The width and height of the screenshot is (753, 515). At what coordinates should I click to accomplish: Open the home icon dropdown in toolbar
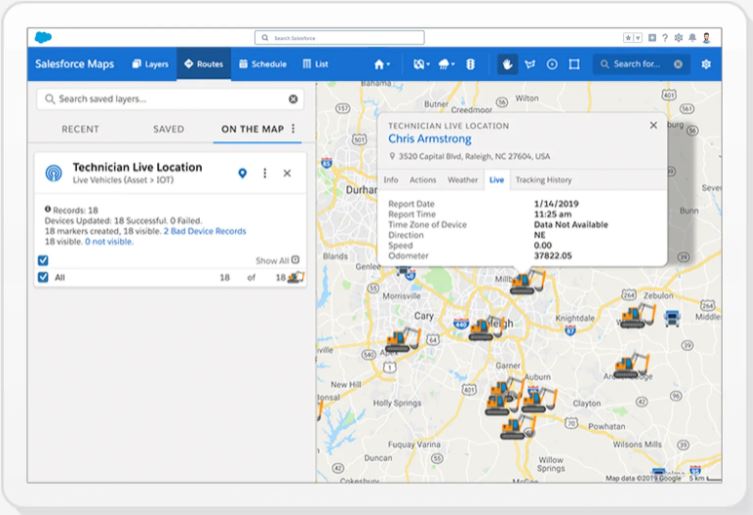coord(381,64)
